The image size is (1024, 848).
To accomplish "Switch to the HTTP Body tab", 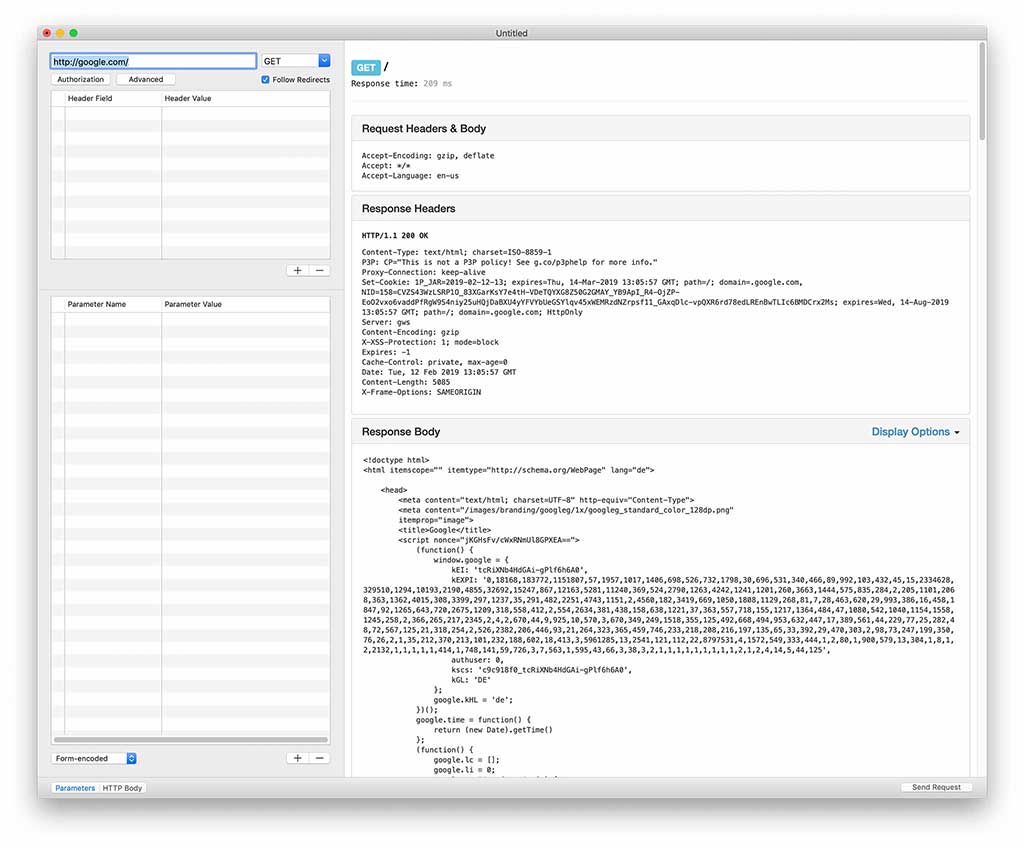I will 123,788.
